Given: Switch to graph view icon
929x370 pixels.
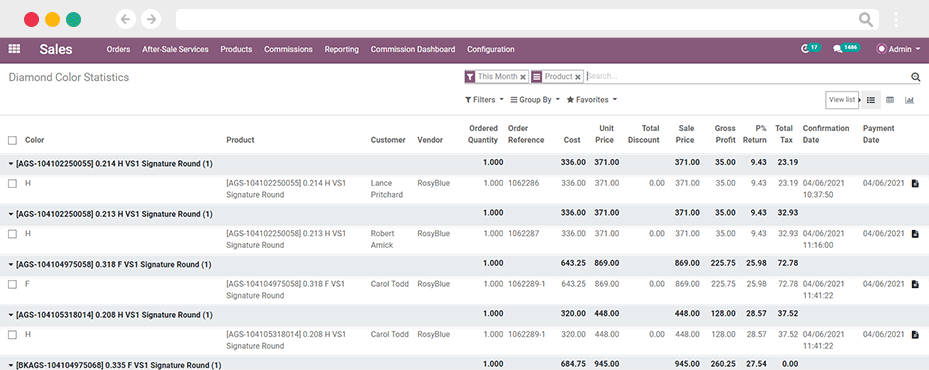Looking at the screenshot, I should point(909,100).
